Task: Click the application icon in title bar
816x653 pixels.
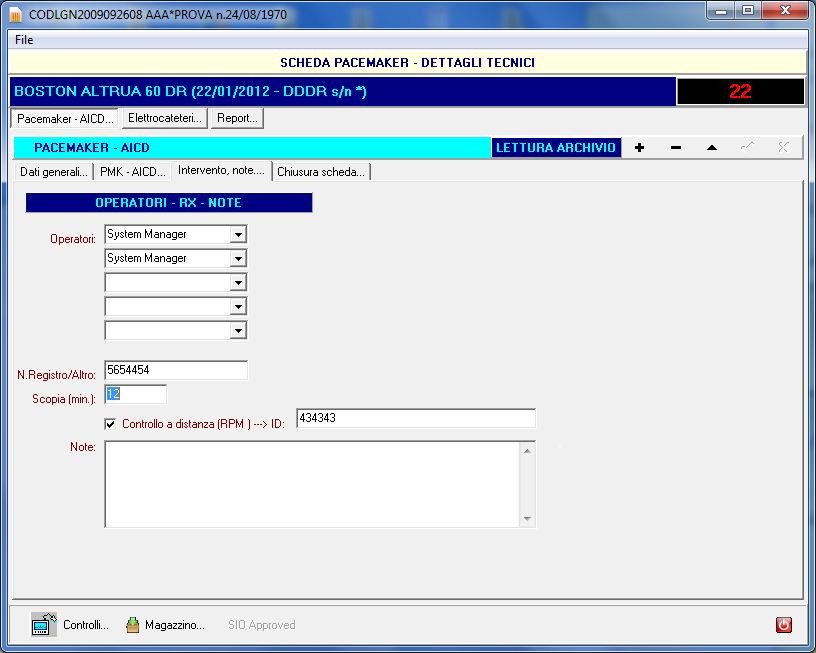Action: pyautogui.click(x=16, y=15)
